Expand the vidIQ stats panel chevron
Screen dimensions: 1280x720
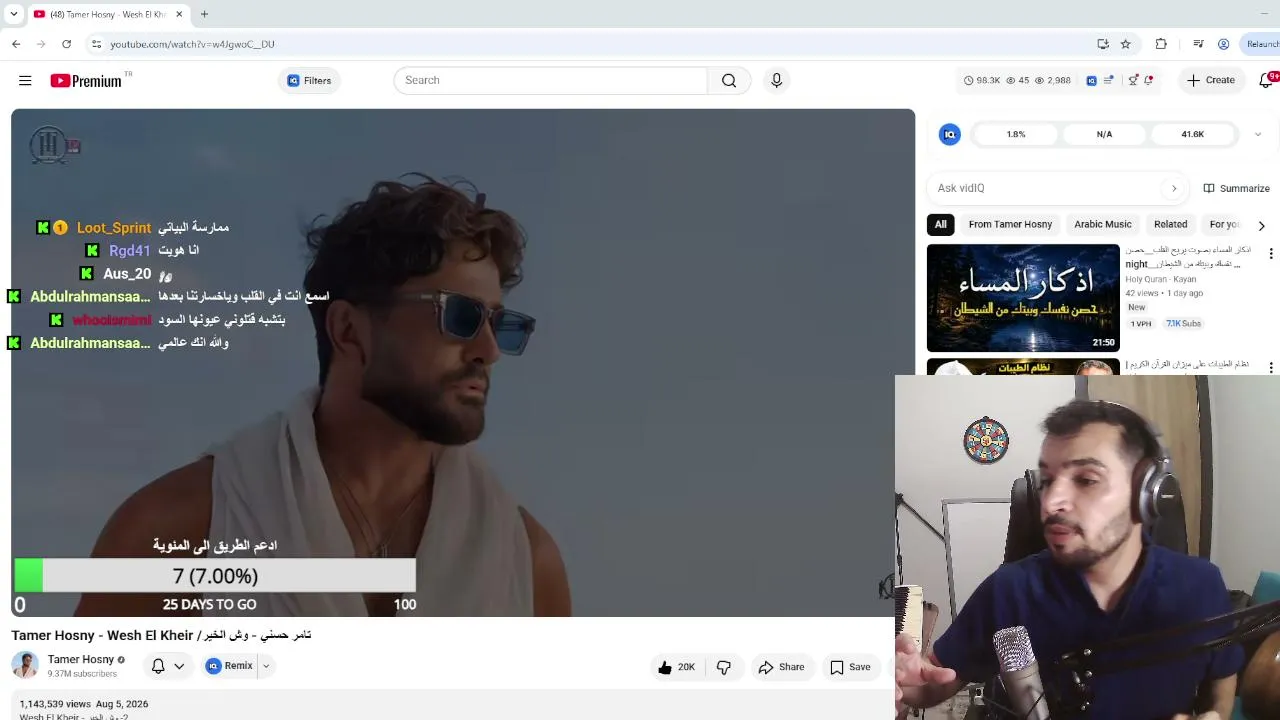tap(1258, 134)
